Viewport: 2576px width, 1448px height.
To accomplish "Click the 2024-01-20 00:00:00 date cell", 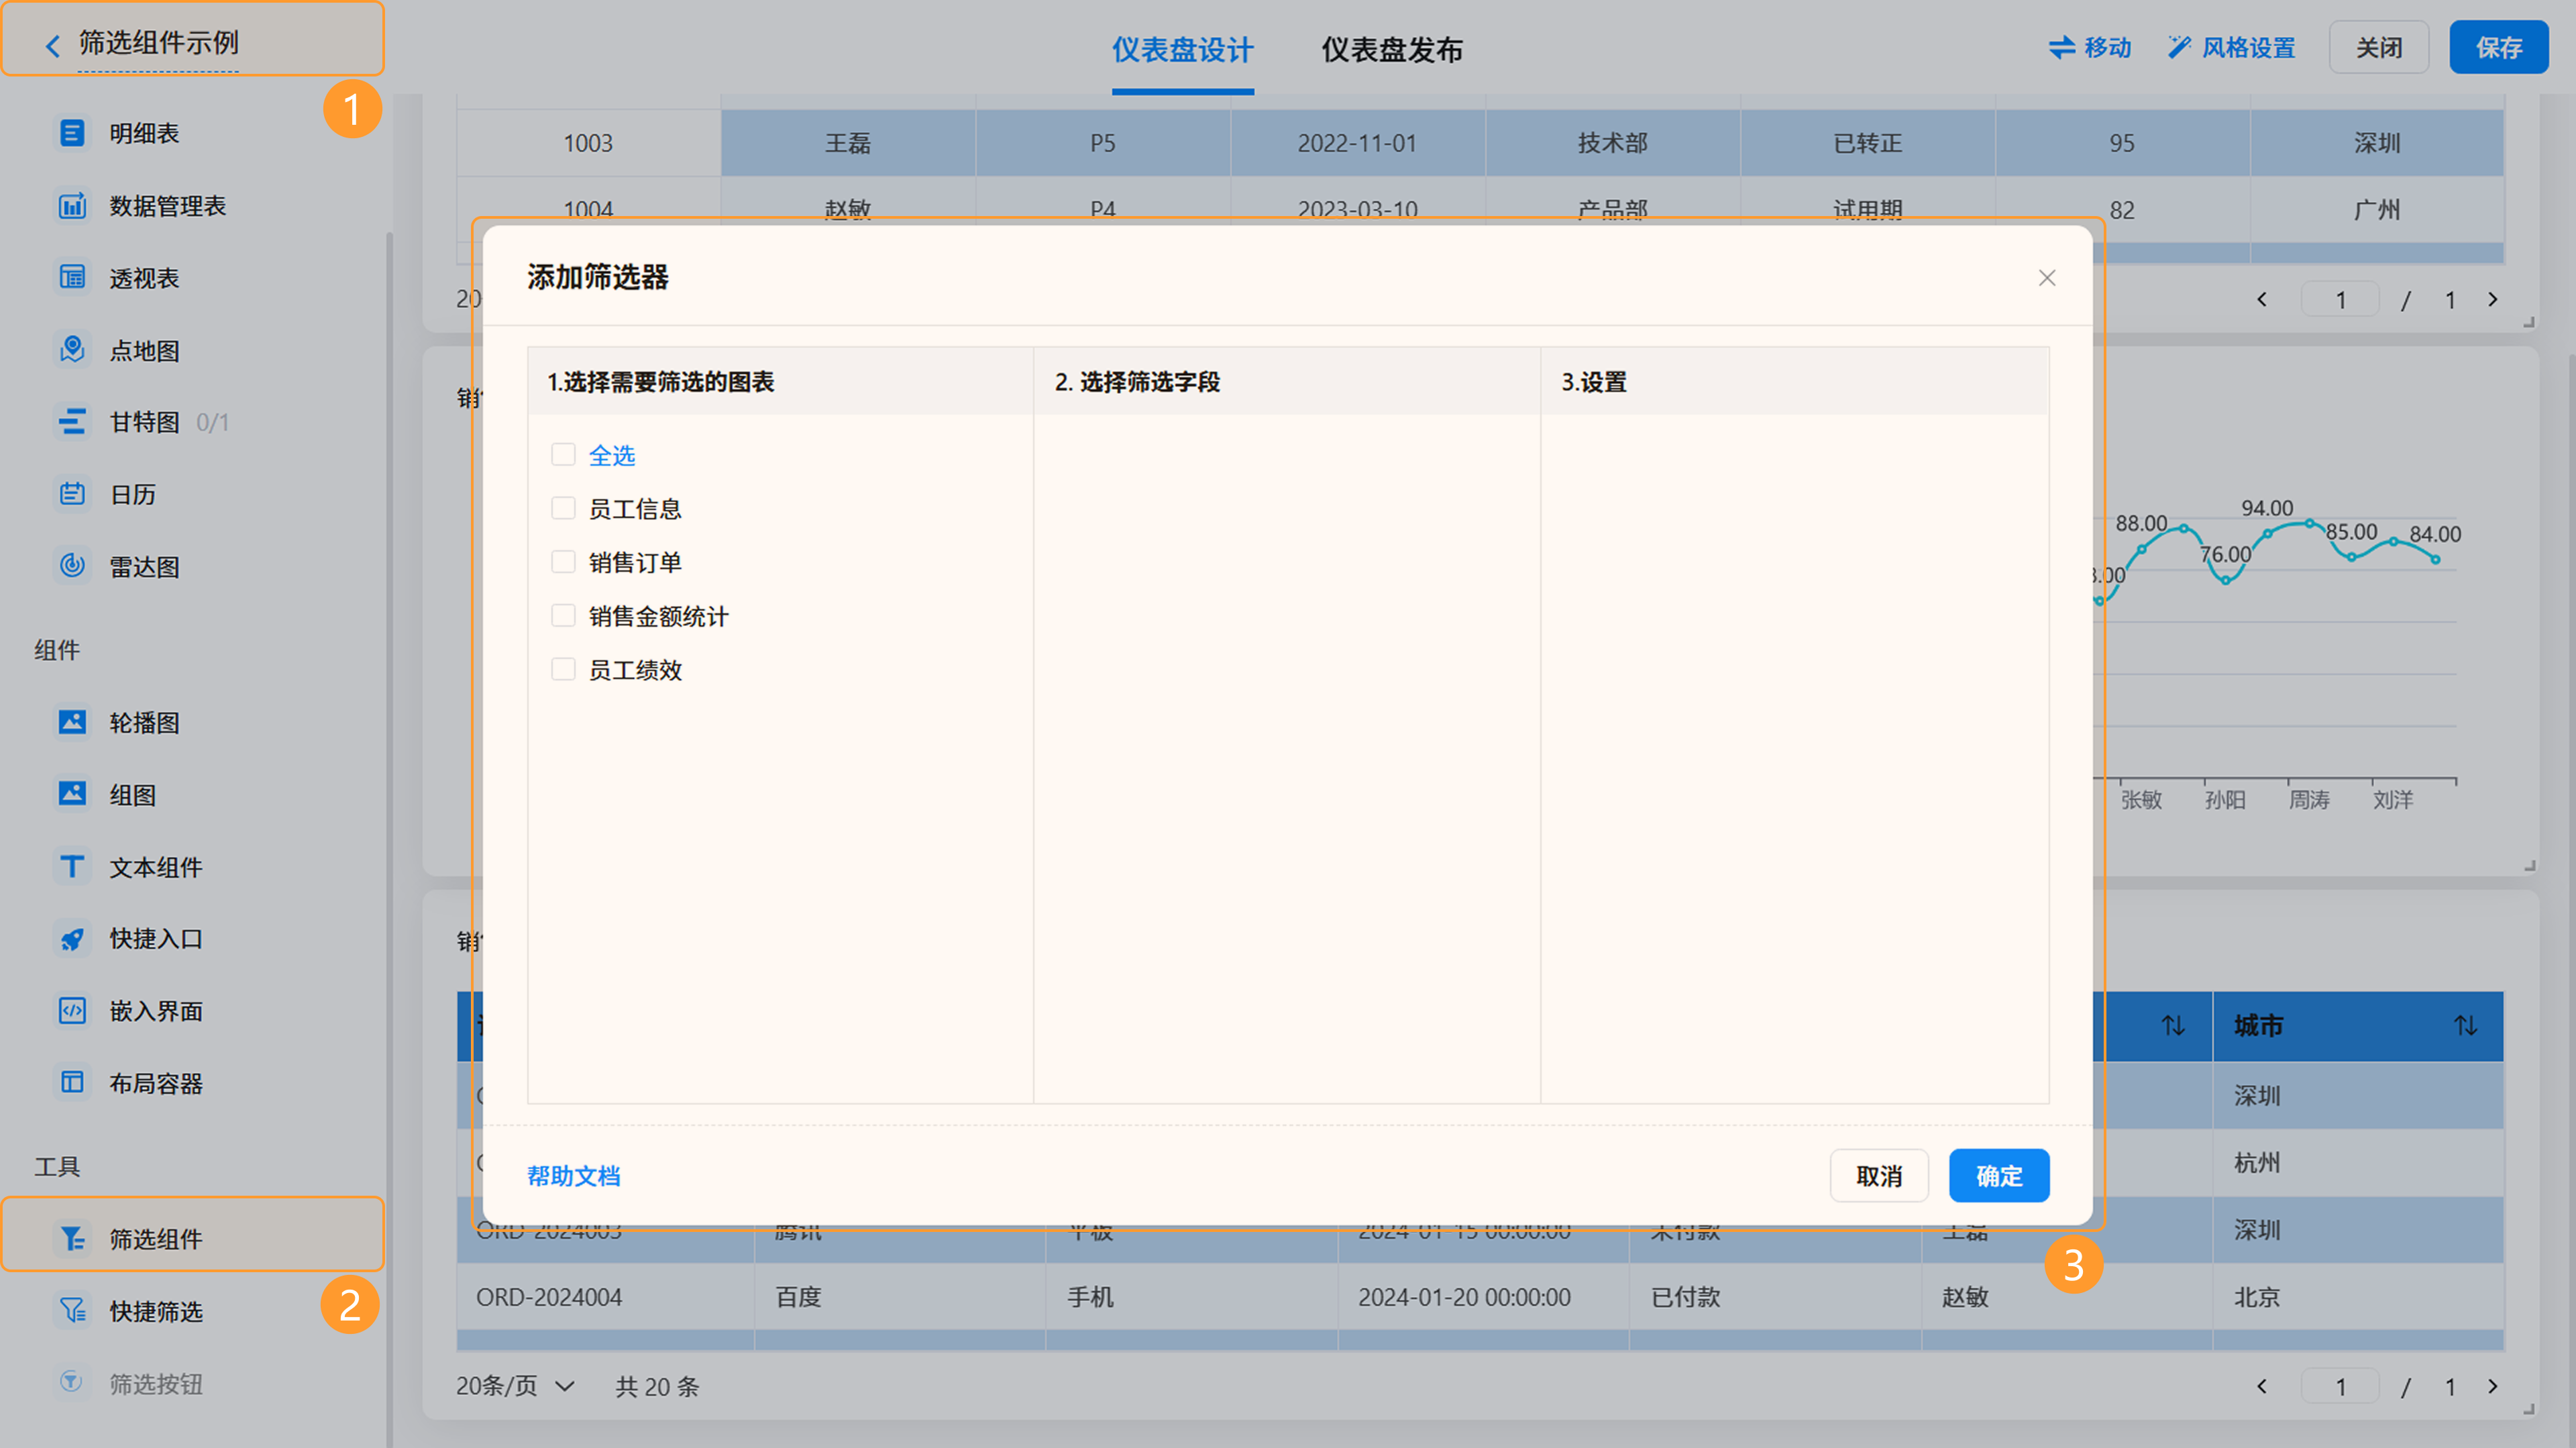I will click(x=1484, y=1297).
